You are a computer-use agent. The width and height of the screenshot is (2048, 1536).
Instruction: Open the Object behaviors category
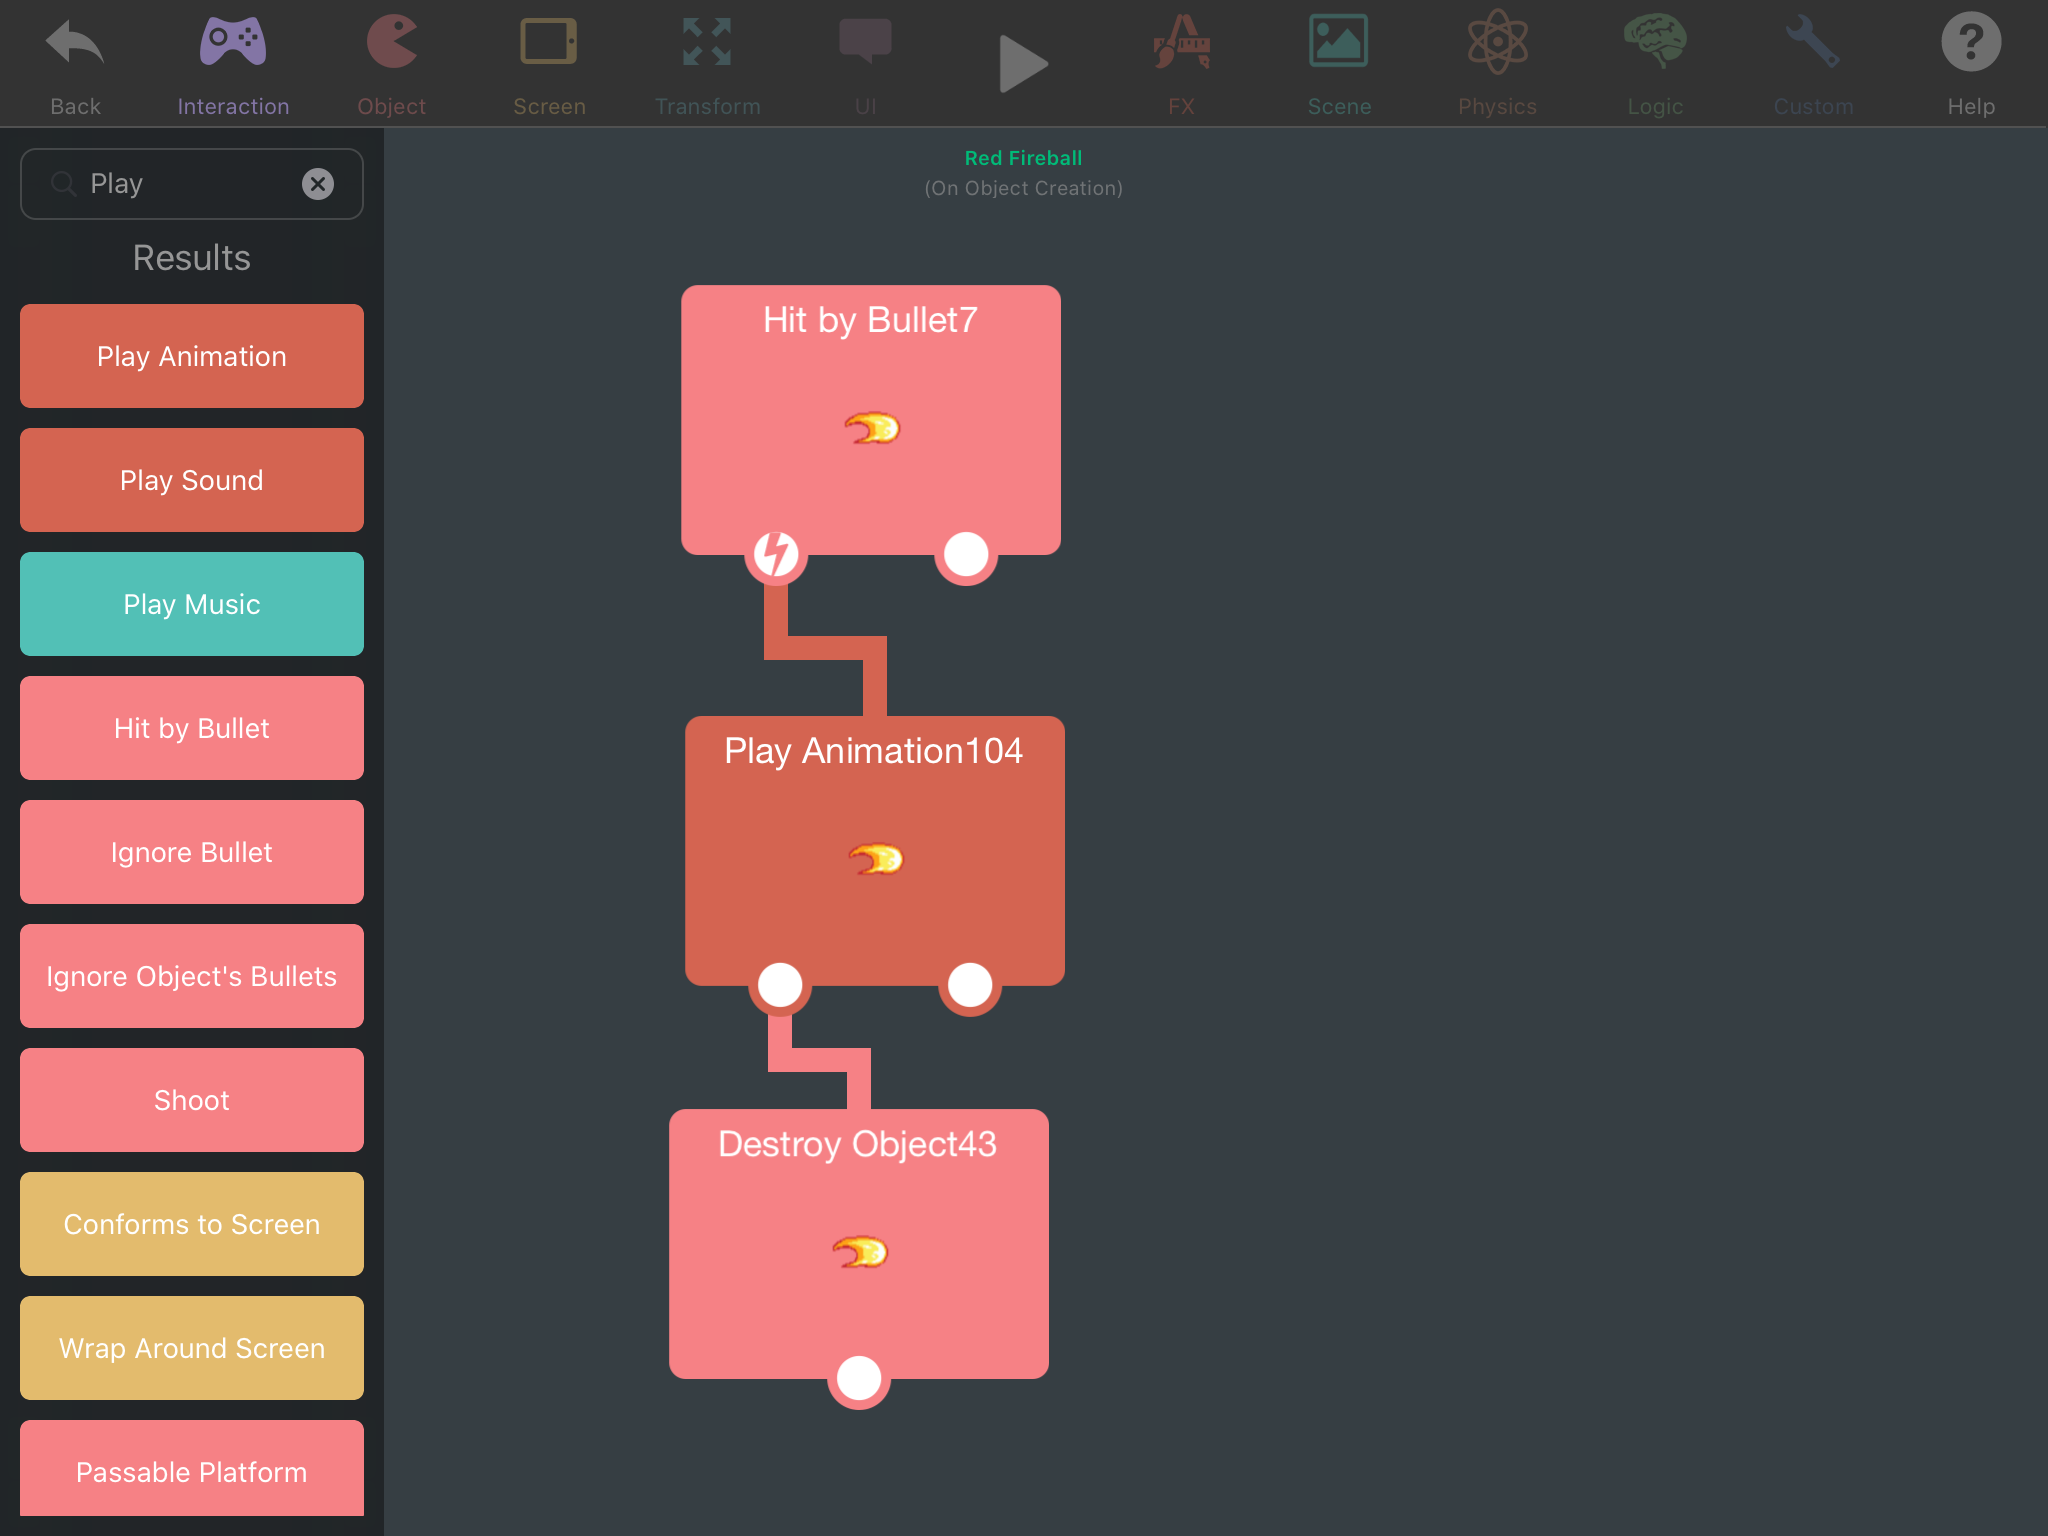391,45
